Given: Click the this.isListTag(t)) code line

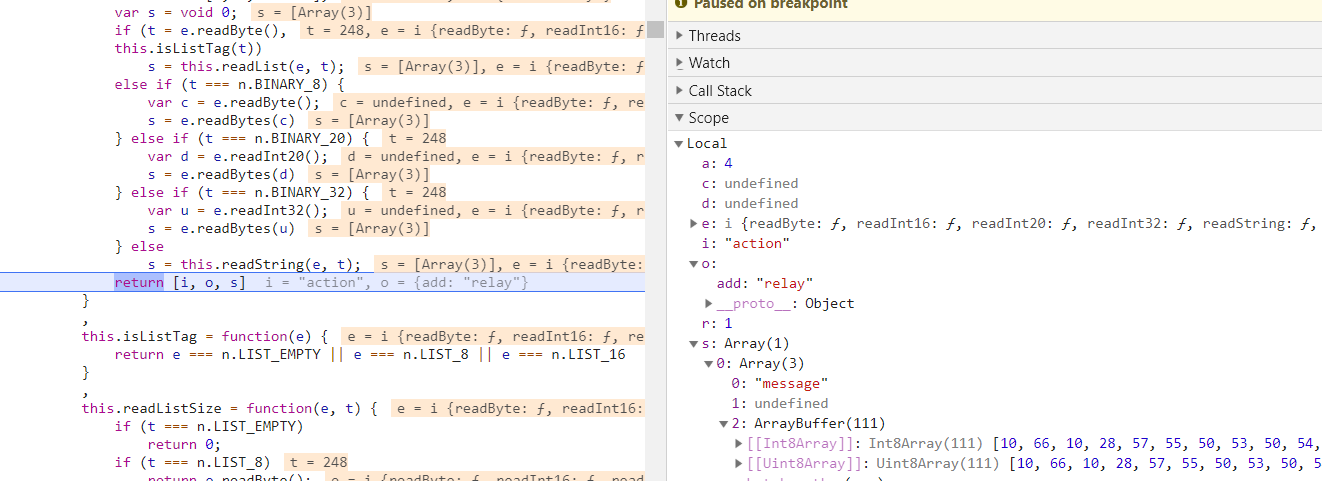Looking at the screenshot, I should (188, 48).
